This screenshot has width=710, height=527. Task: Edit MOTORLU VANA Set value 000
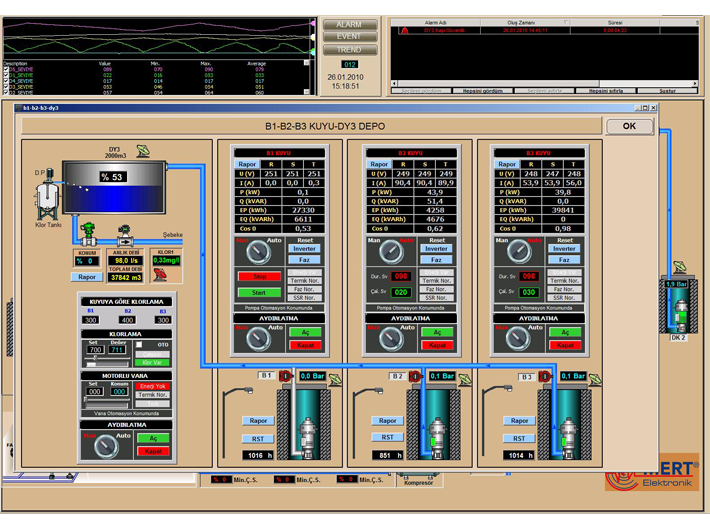click(95, 391)
